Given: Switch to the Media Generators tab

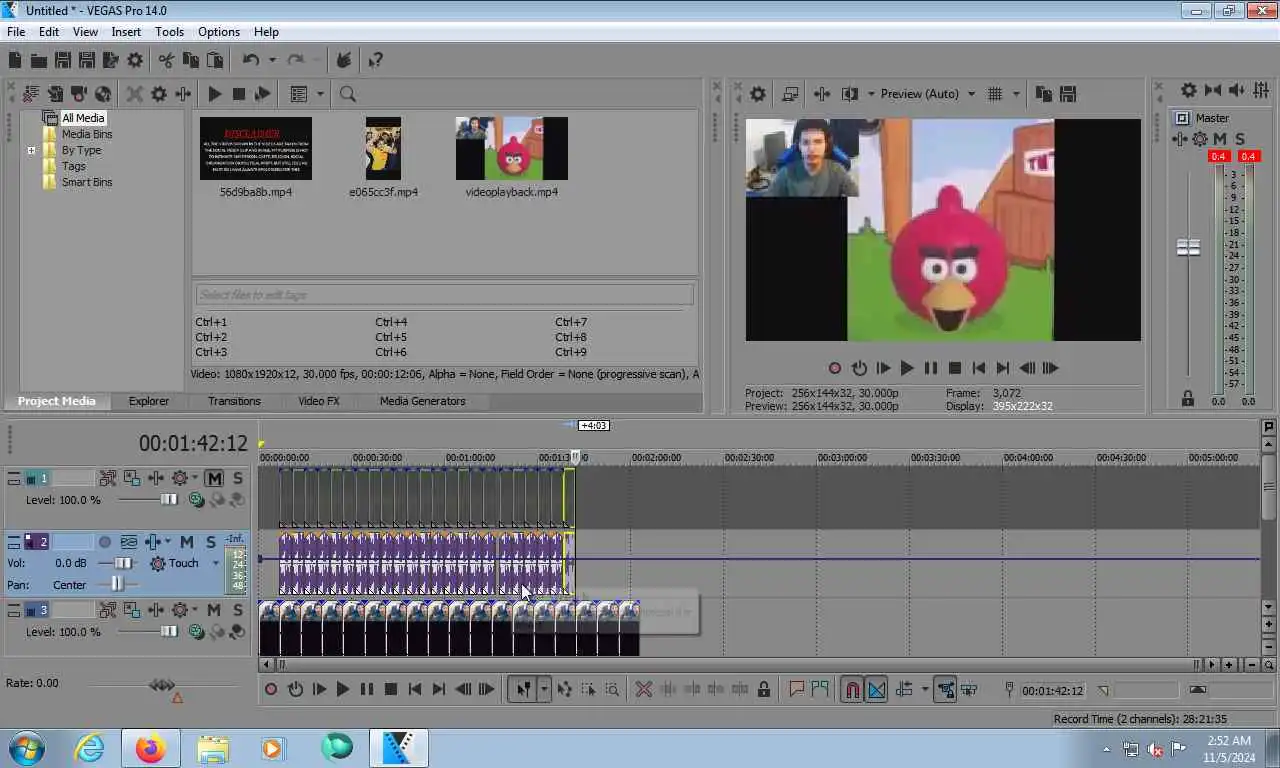Looking at the screenshot, I should coord(422,401).
